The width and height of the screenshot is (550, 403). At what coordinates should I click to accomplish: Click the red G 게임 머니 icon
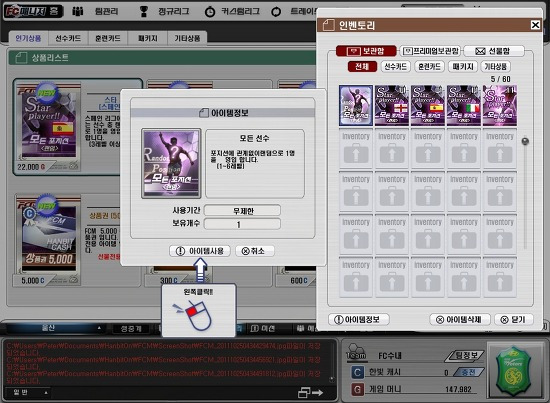357,389
